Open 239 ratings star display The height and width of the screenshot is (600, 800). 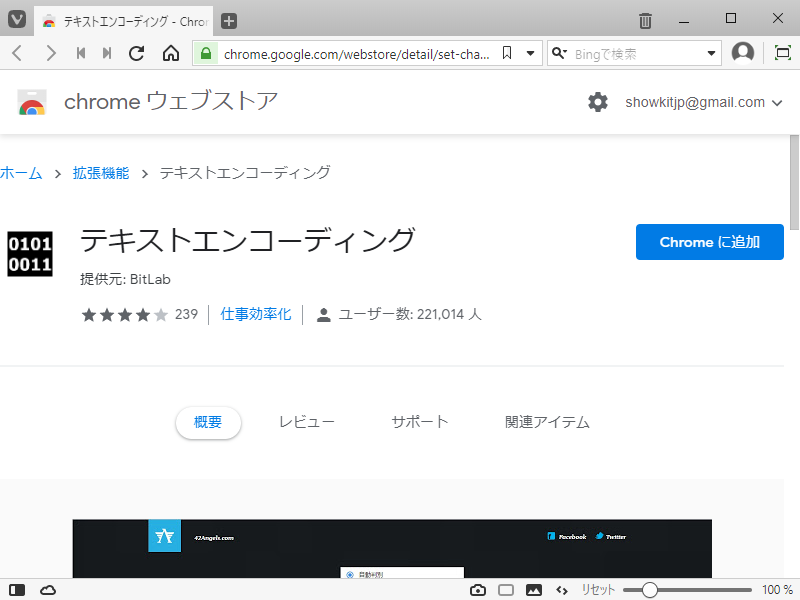tap(139, 315)
